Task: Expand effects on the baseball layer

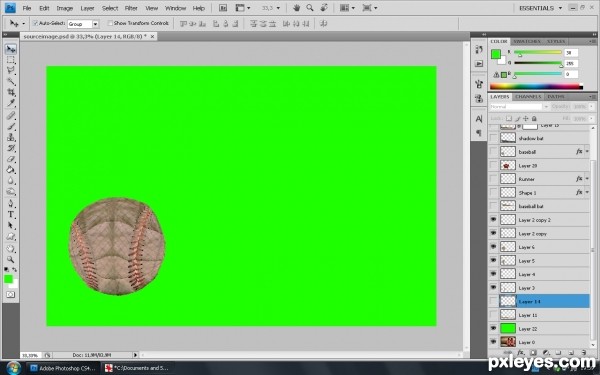Action: pyautogui.click(x=587, y=152)
